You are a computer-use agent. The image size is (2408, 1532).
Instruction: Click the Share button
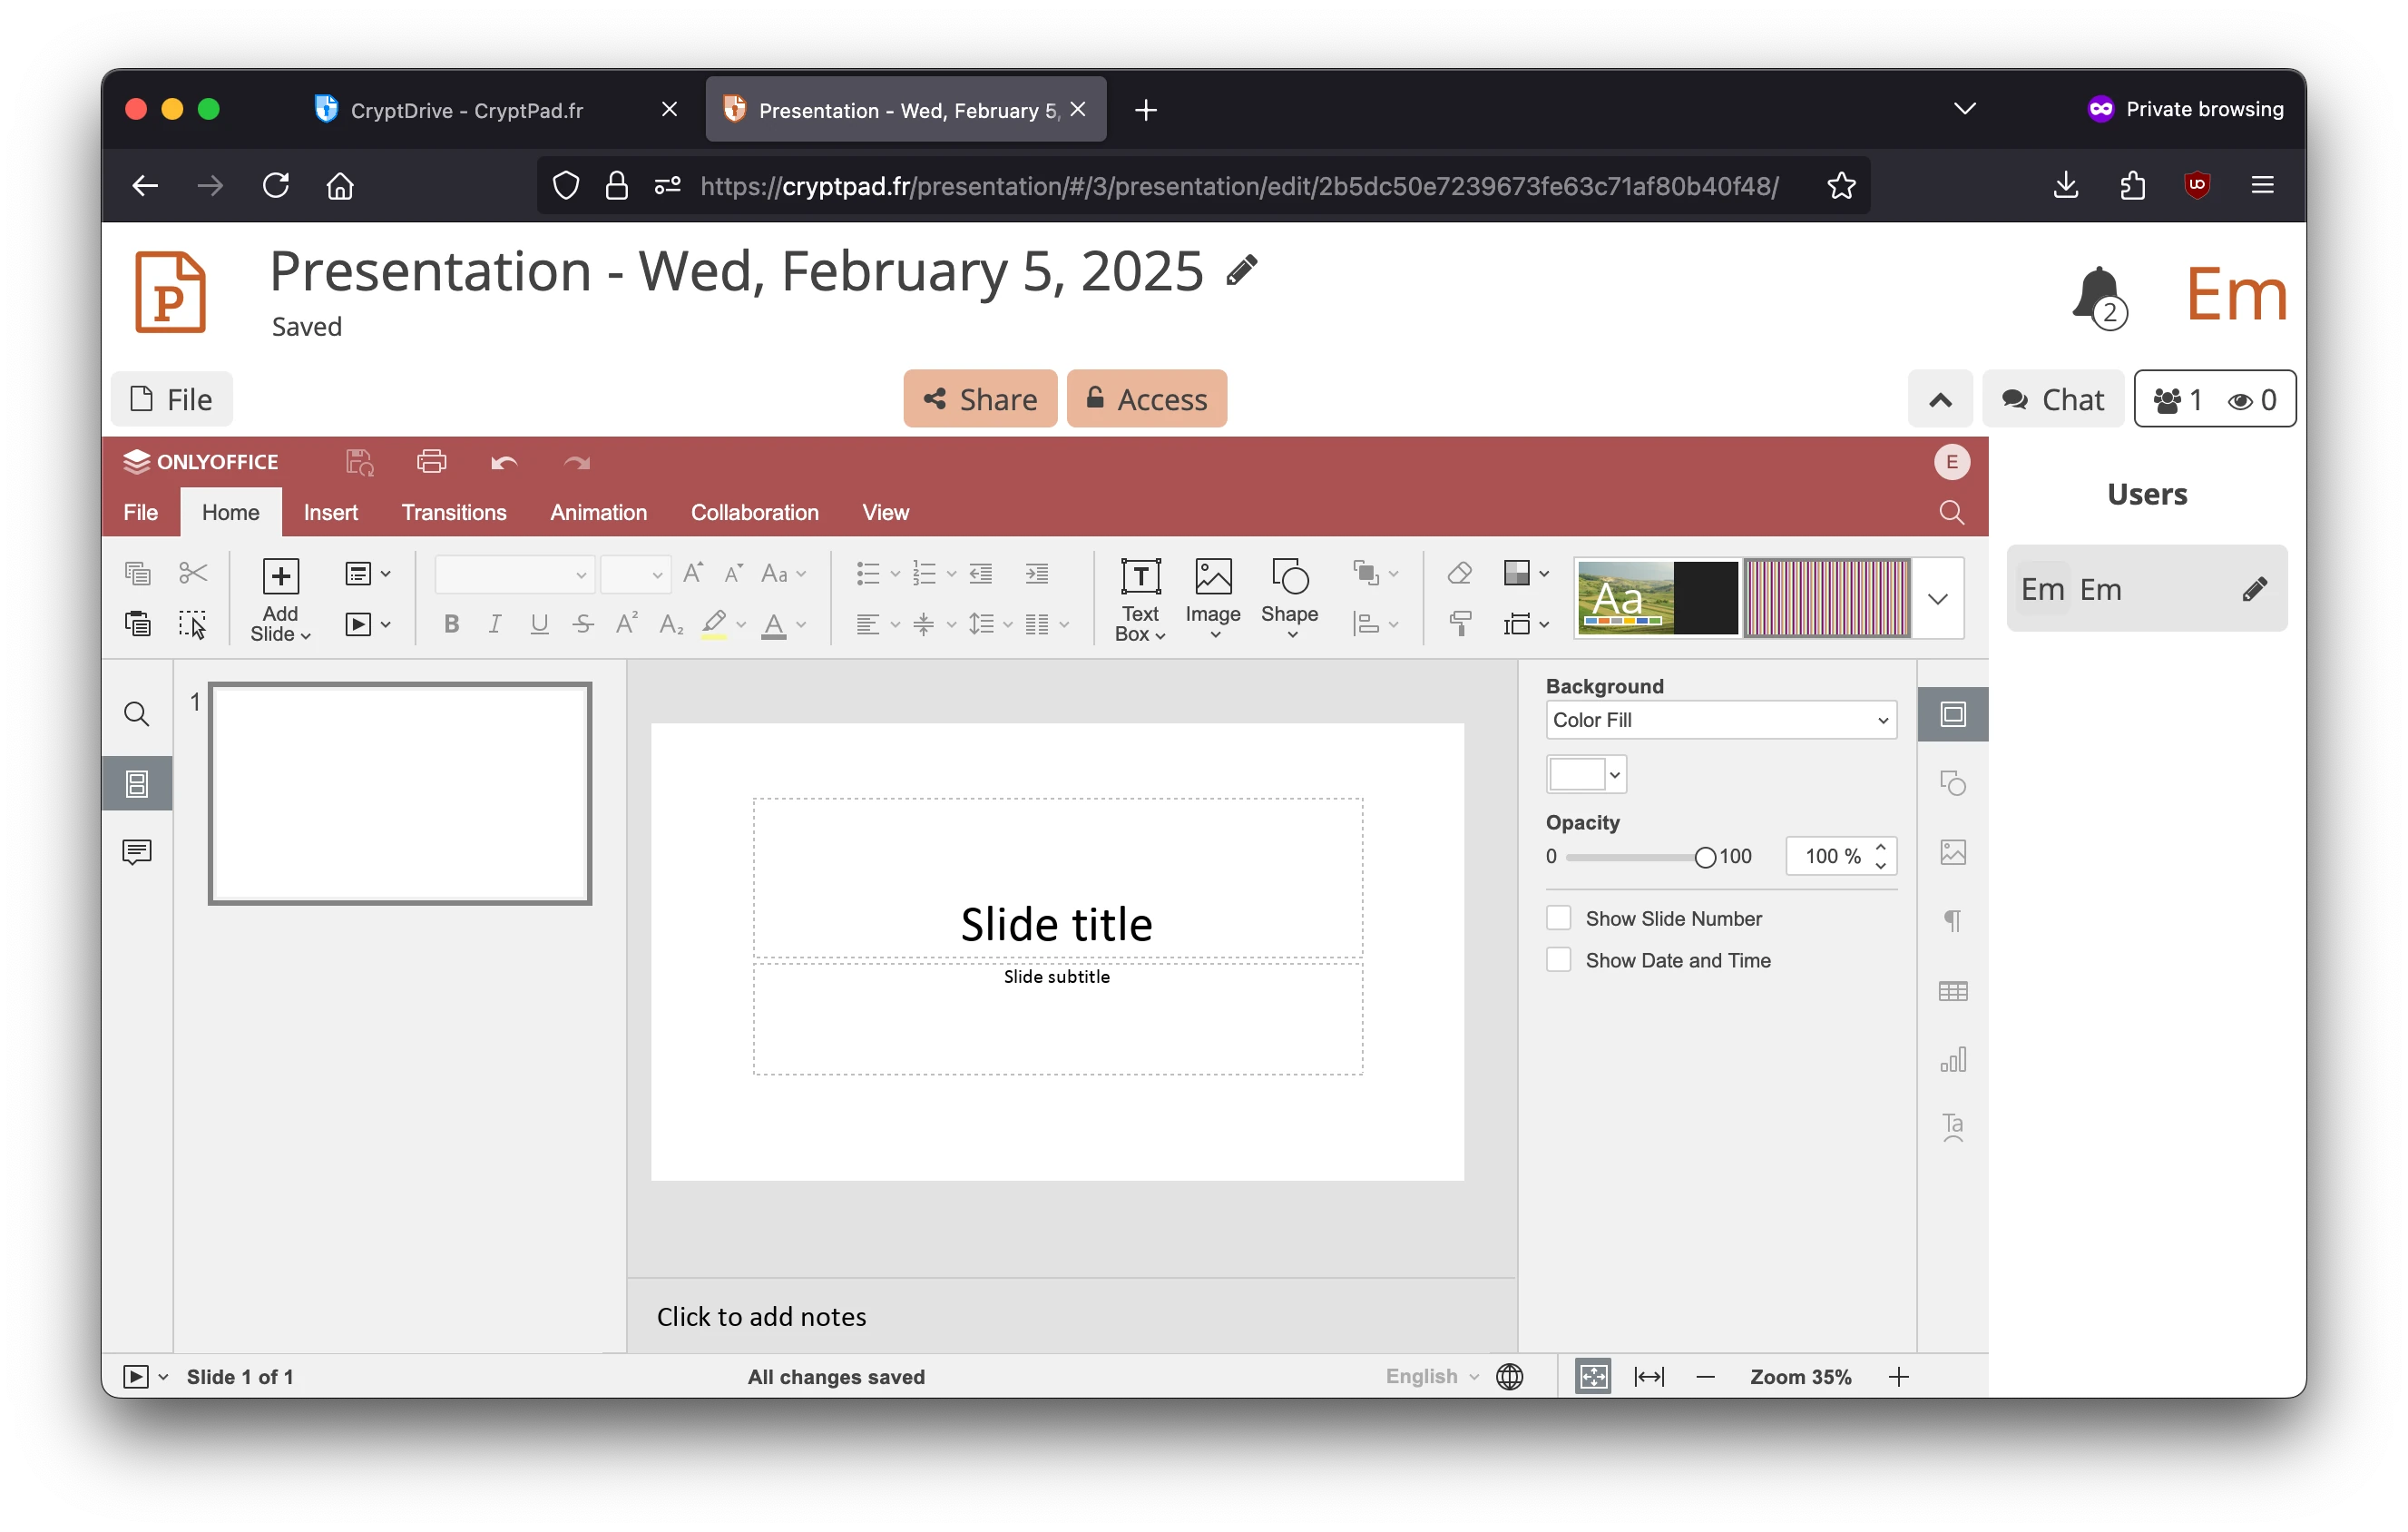coord(979,398)
